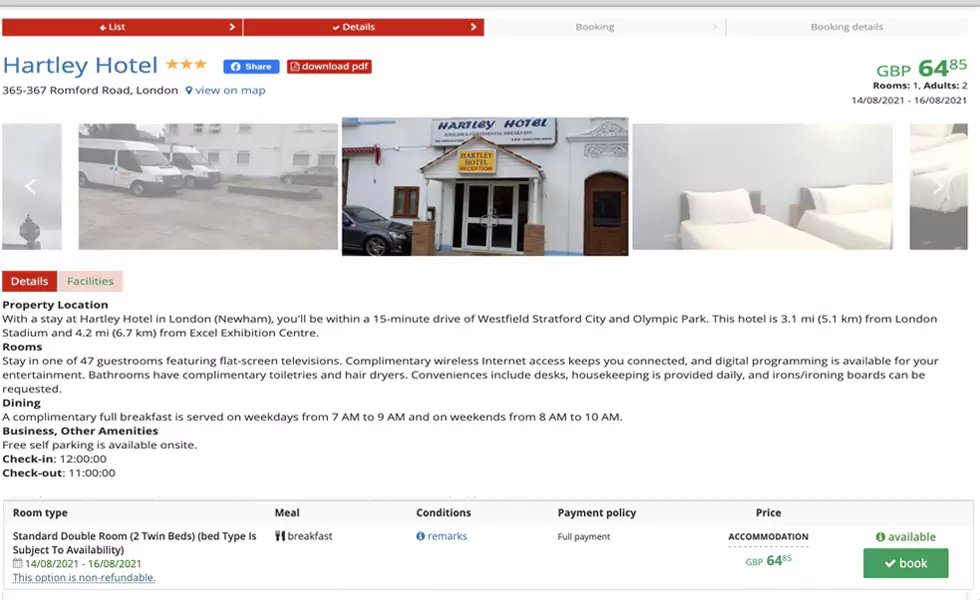Click the map pin beside the address

pyautogui.click(x=190, y=90)
